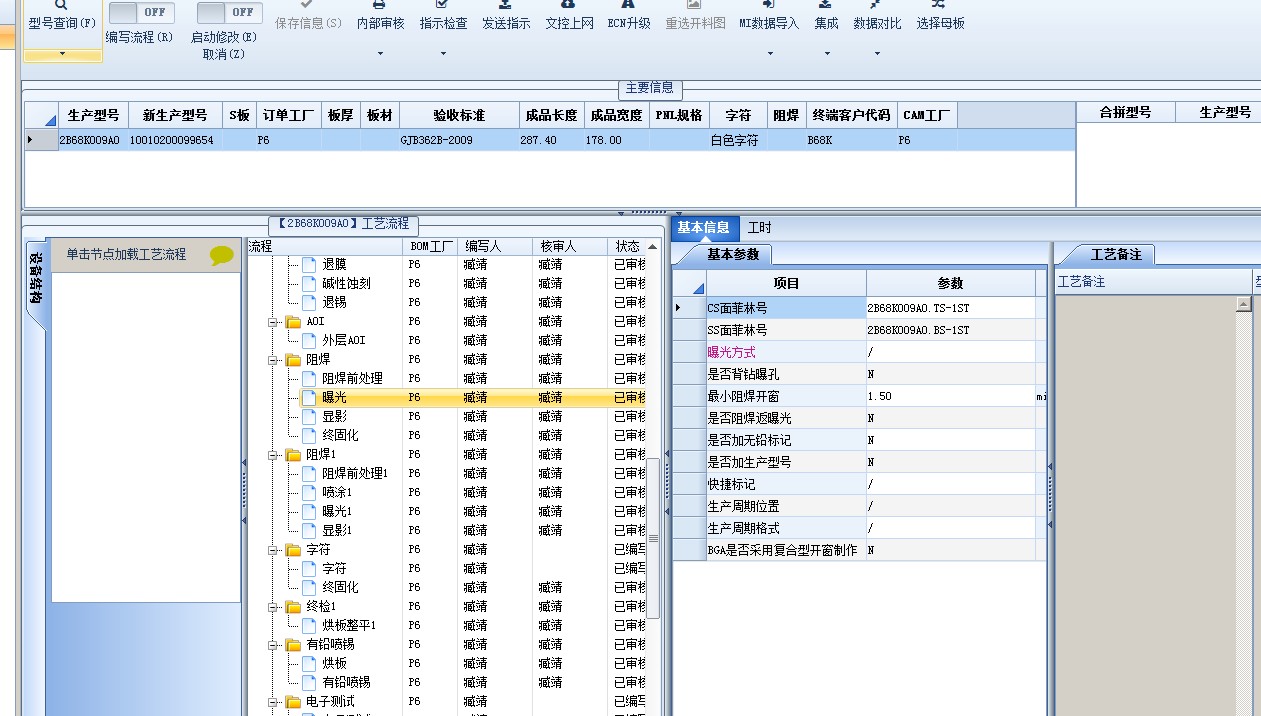Screen dimensions: 1261x716
Task: Click the 发送指示 toolbar icon
Action: tap(506, 16)
